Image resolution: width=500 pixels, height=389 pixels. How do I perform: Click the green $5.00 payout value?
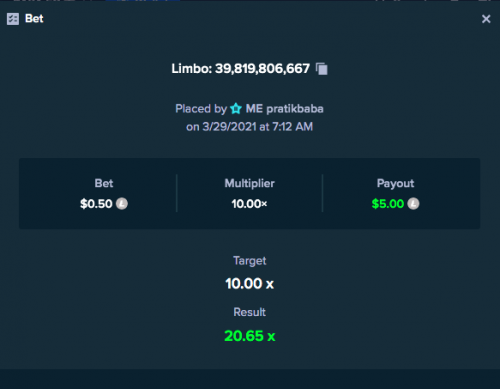coord(388,204)
